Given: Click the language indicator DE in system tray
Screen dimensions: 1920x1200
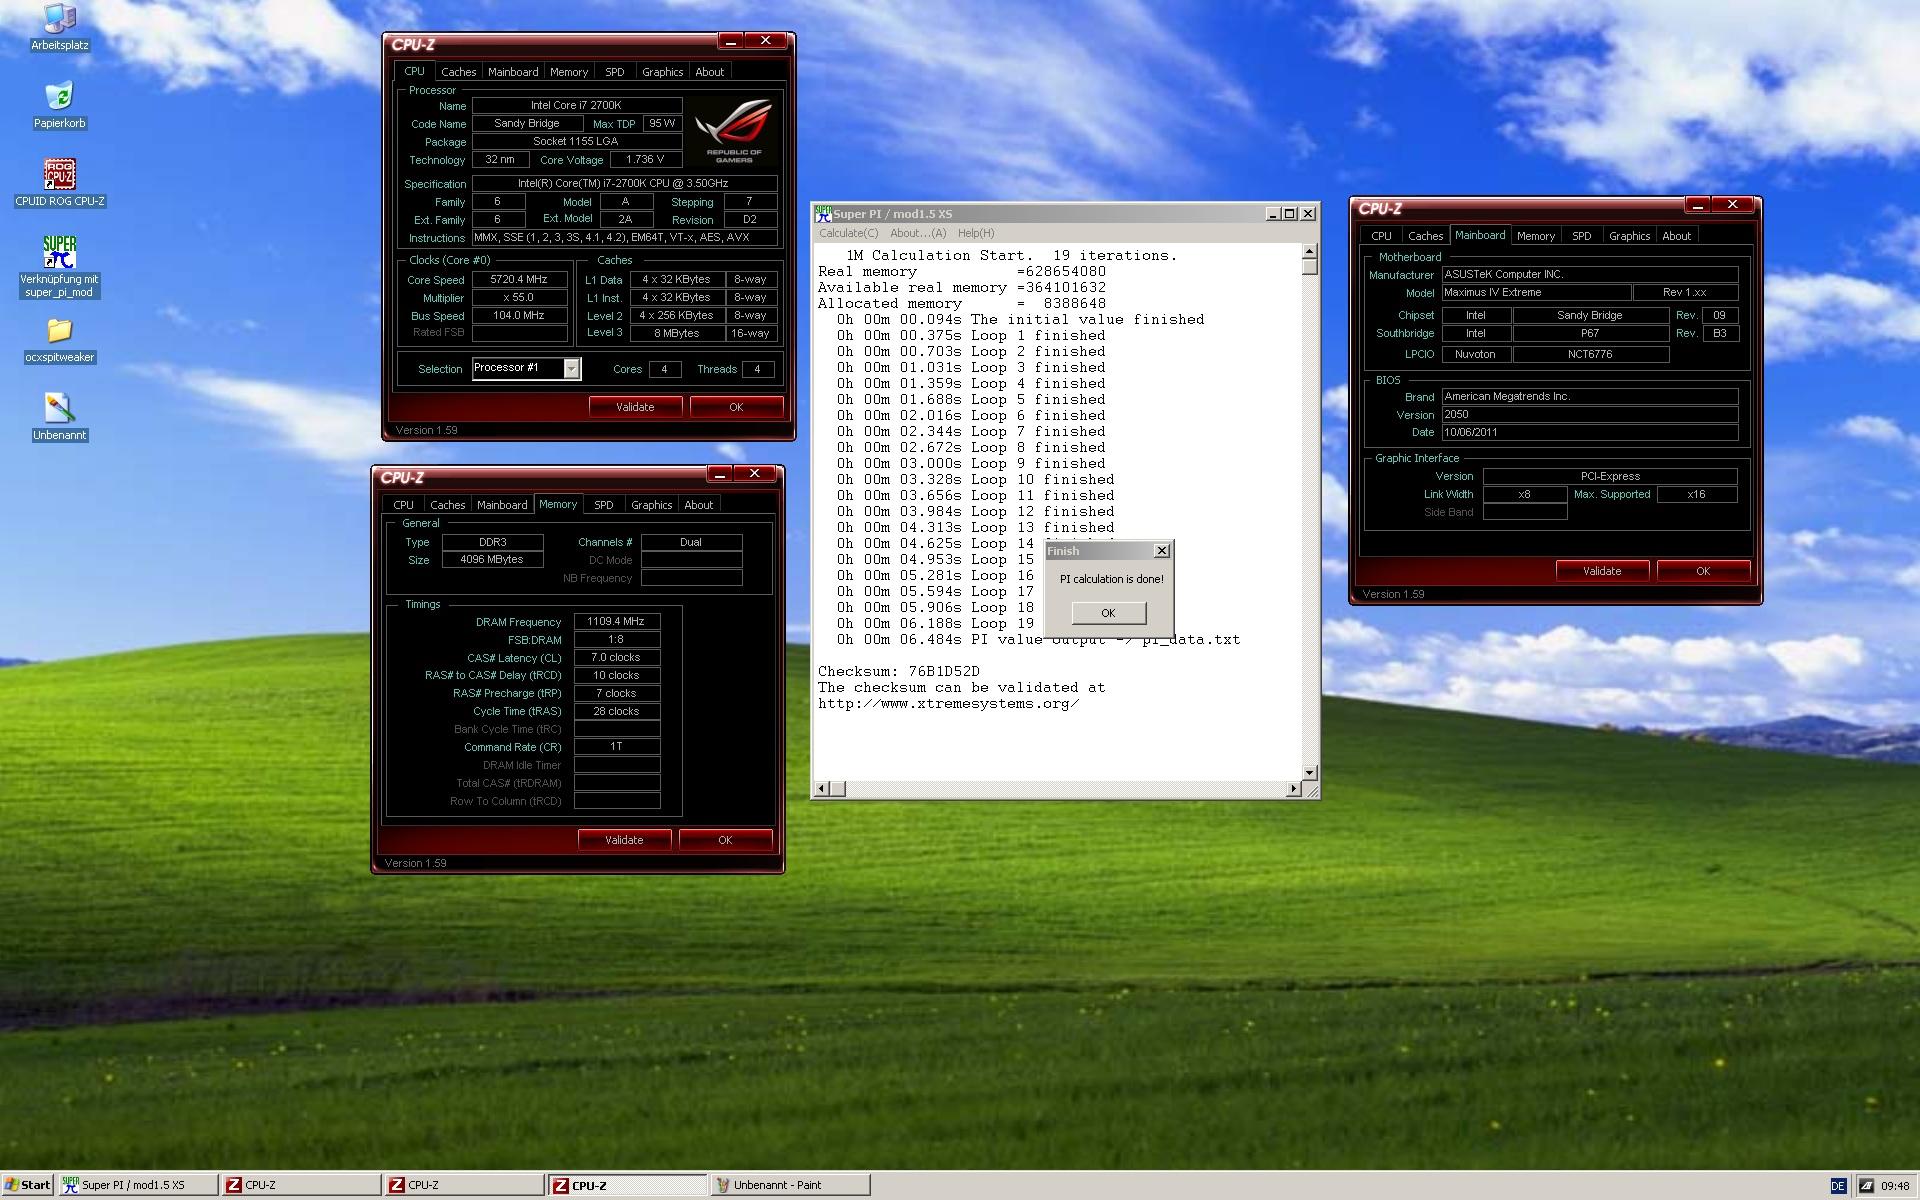Looking at the screenshot, I should coord(1838,1185).
